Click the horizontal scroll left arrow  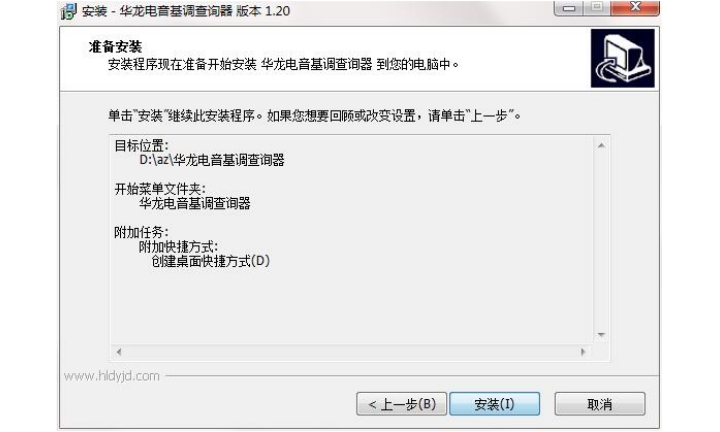[x=119, y=352]
